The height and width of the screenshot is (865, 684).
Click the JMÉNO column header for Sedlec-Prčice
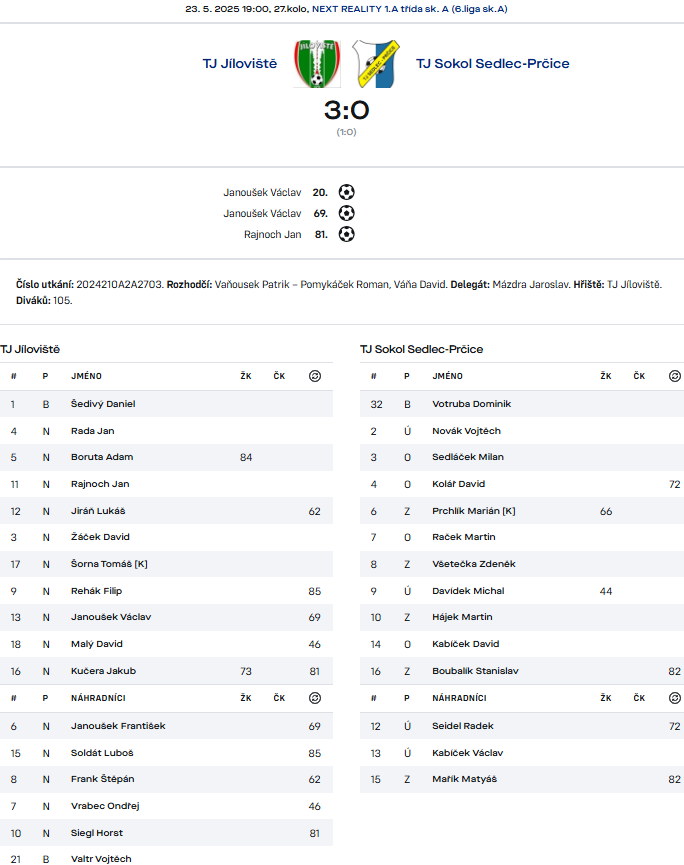447,376
